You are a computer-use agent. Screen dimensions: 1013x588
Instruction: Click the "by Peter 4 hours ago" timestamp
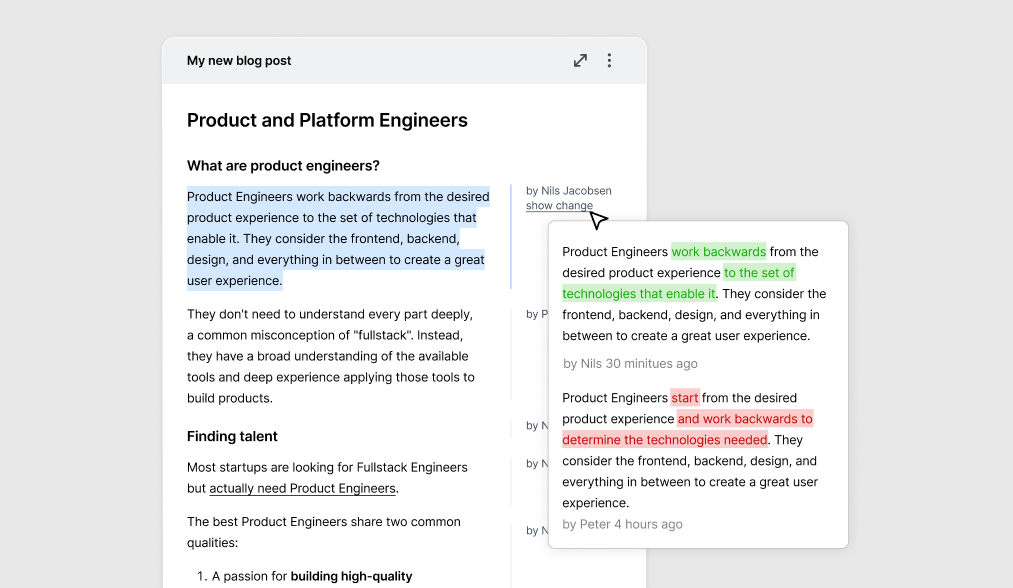coord(622,524)
